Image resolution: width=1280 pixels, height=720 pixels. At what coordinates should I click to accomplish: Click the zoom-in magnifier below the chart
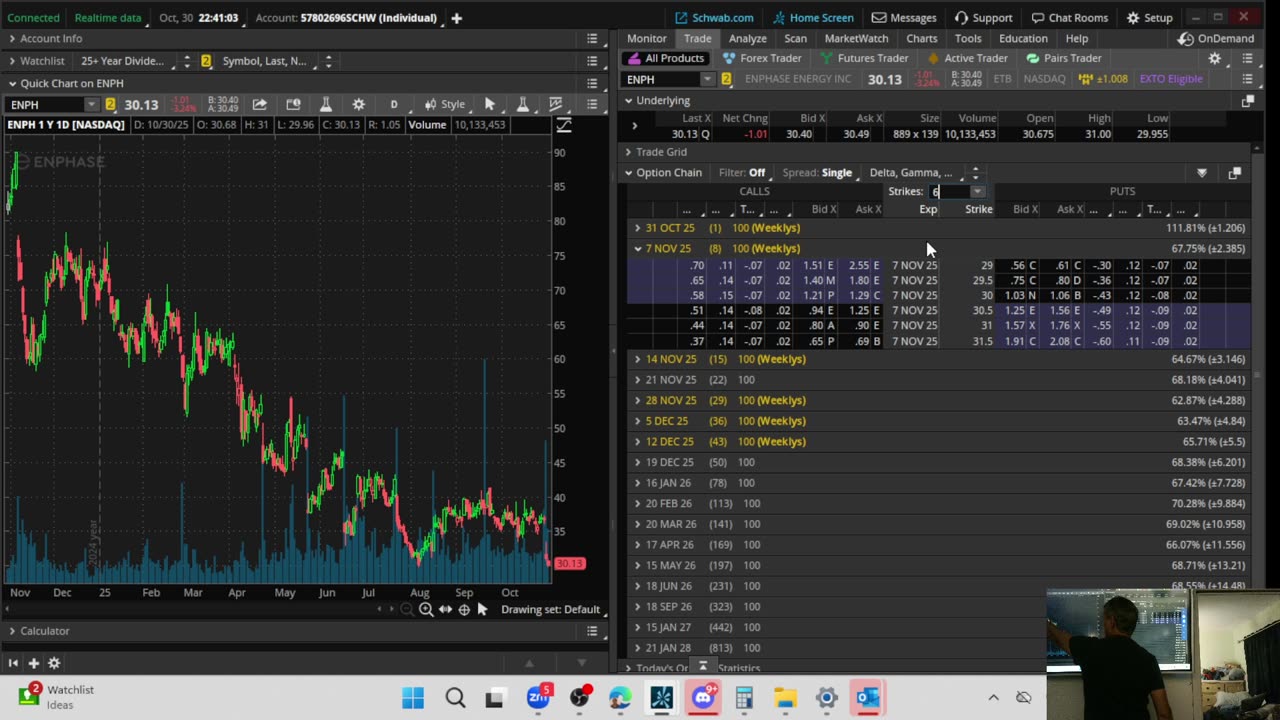point(426,609)
